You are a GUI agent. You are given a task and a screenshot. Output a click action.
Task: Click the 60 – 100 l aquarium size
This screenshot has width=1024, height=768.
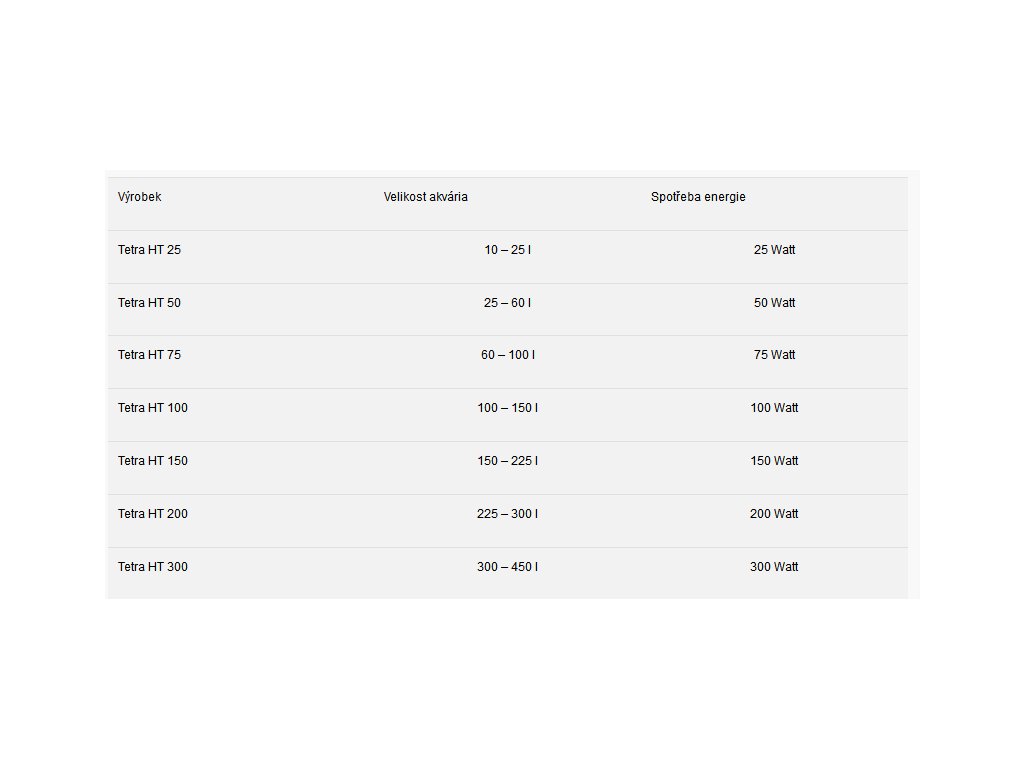[507, 355]
